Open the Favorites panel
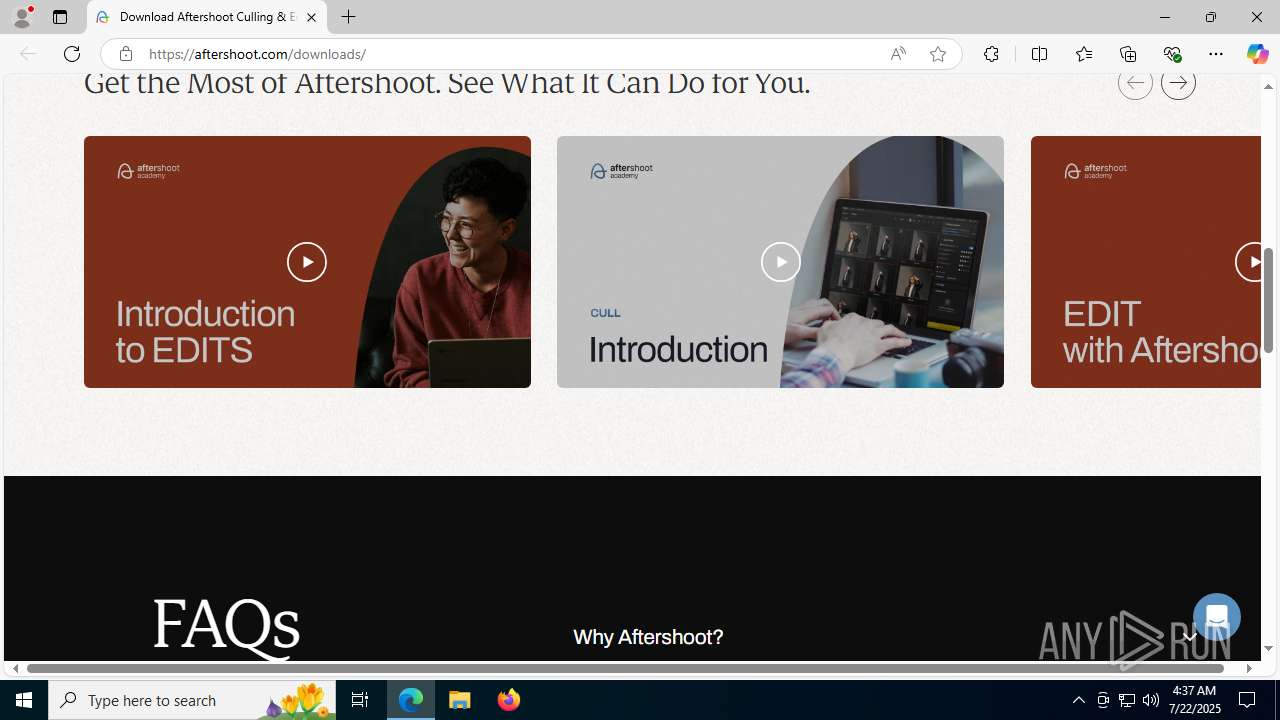Image resolution: width=1280 pixels, height=720 pixels. (x=1083, y=54)
